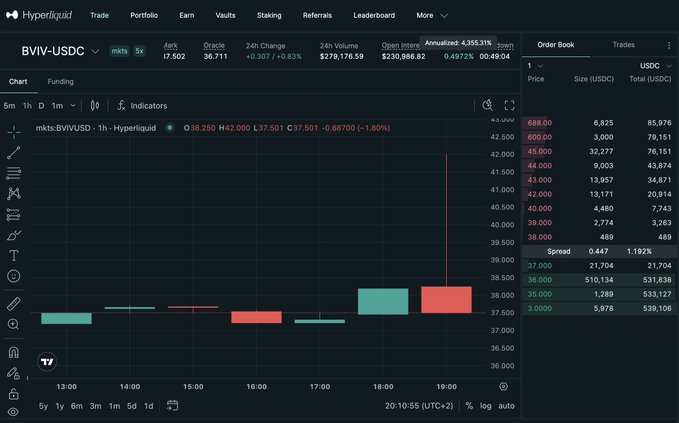Open the Indicators dialog
Screen dimensions: 679x423
coord(142,106)
